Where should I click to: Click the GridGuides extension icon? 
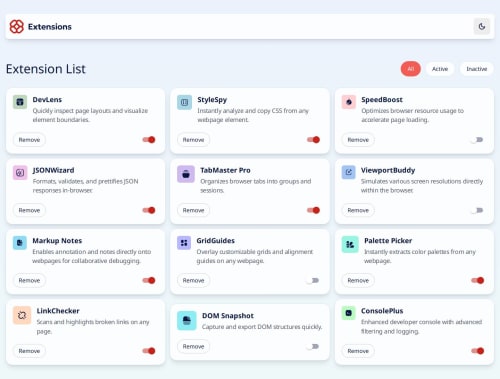pyautogui.click(x=184, y=243)
